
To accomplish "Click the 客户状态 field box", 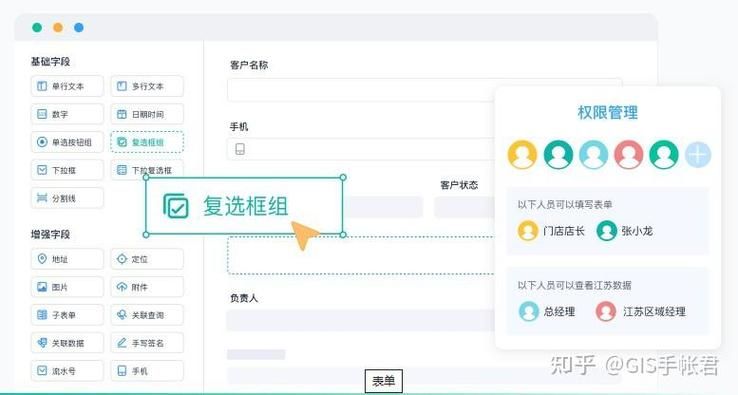I will tap(464, 207).
